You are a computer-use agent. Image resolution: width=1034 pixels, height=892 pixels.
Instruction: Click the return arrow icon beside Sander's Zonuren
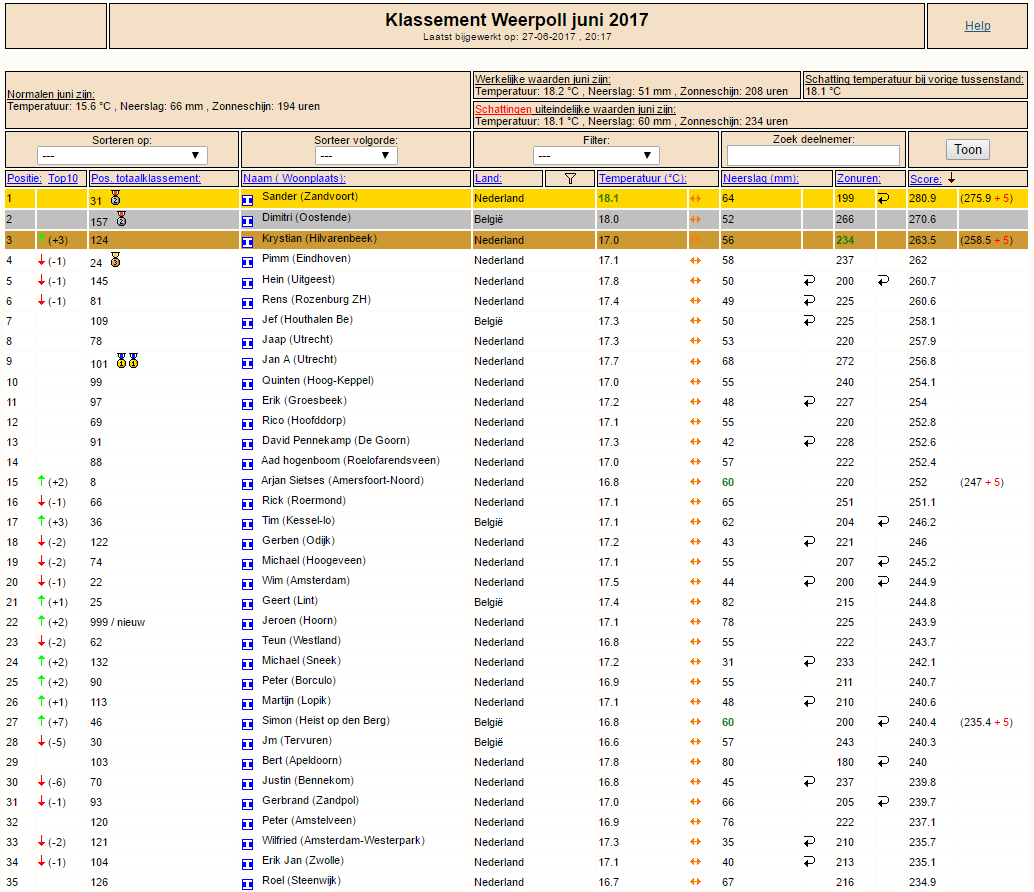pyautogui.click(x=883, y=198)
